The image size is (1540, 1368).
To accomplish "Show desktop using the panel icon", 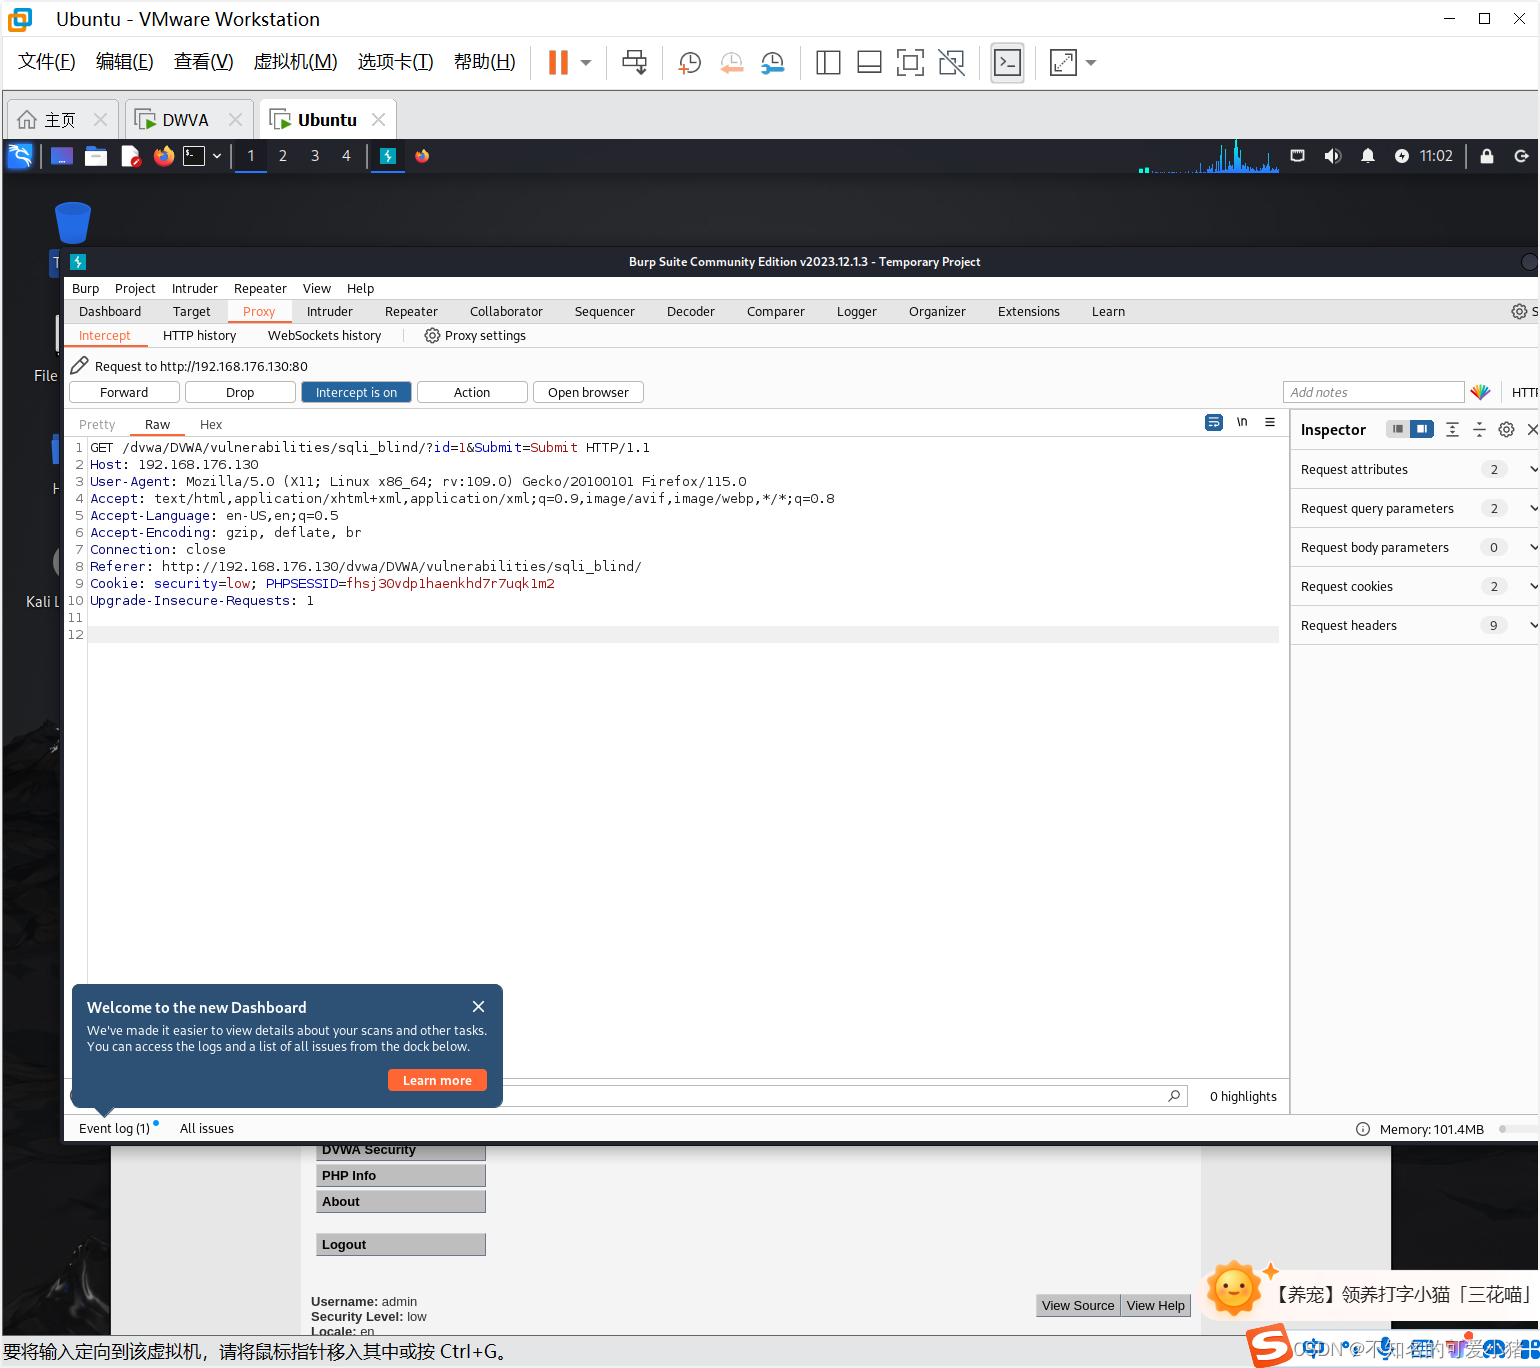I will coord(62,156).
